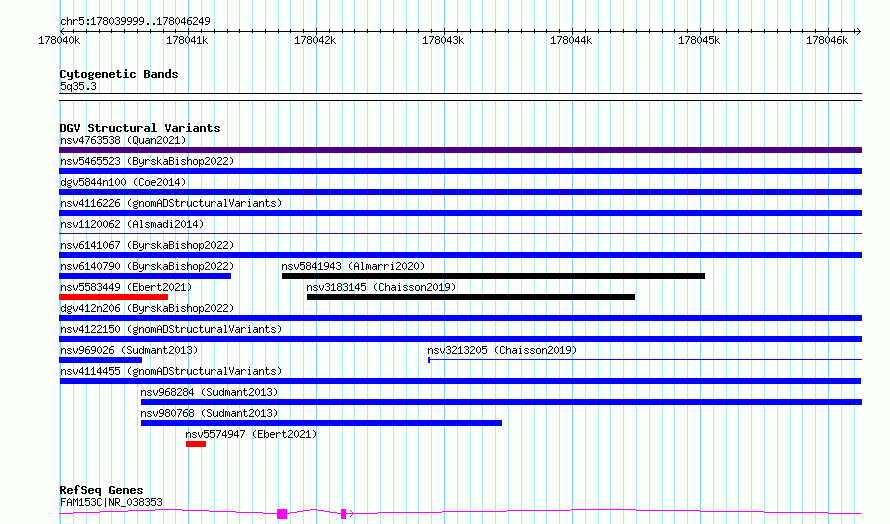Open the nsv968284 (Sudmant2013) label

[209, 392]
